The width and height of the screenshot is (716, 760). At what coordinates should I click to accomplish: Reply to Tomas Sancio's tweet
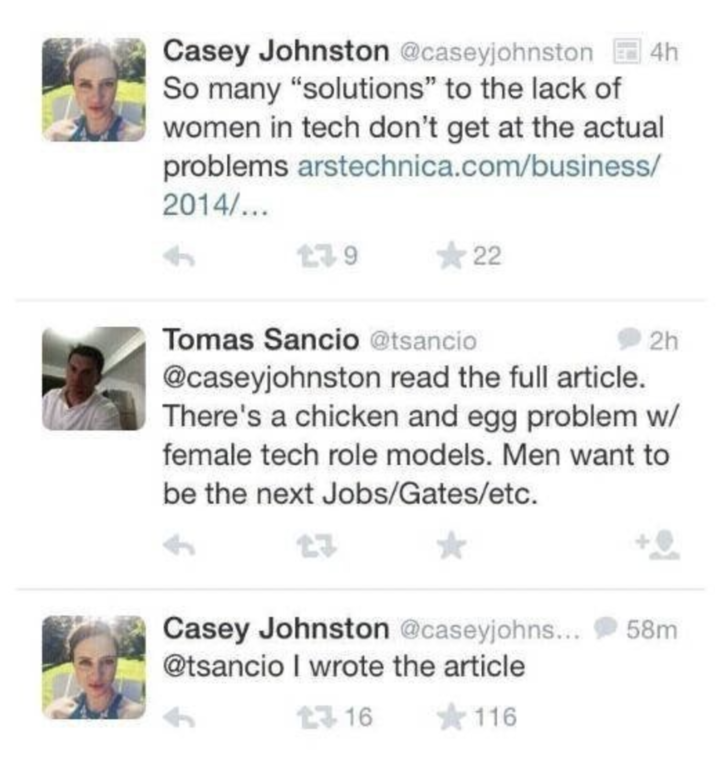coord(177,545)
